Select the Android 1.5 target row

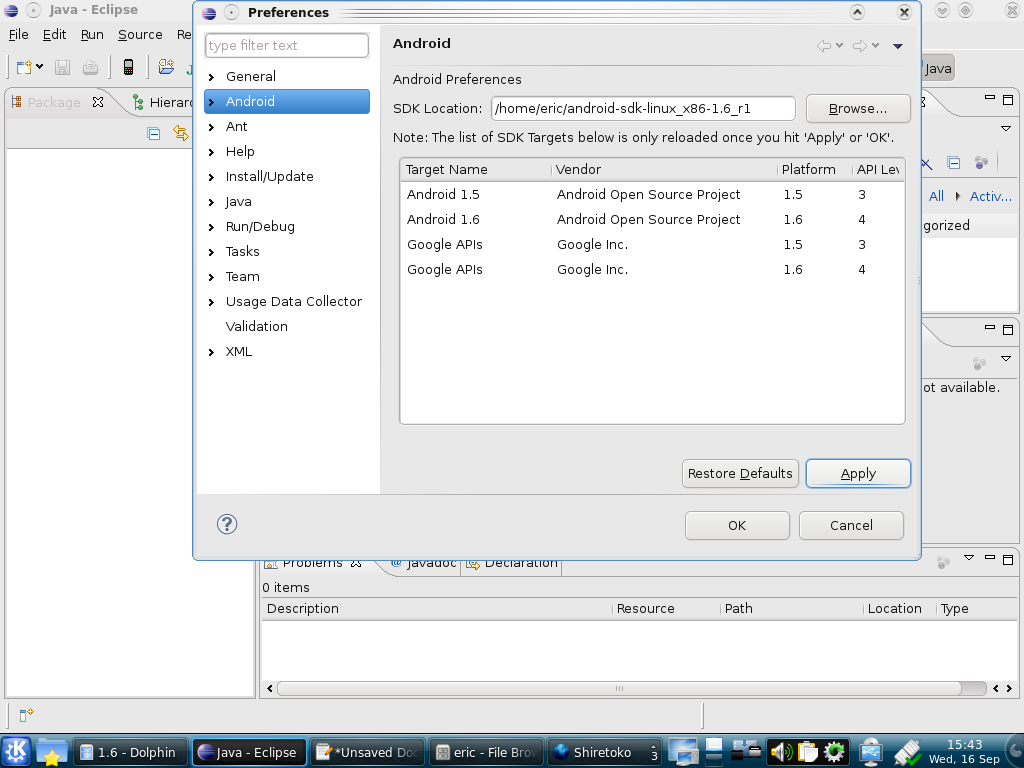(652, 195)
